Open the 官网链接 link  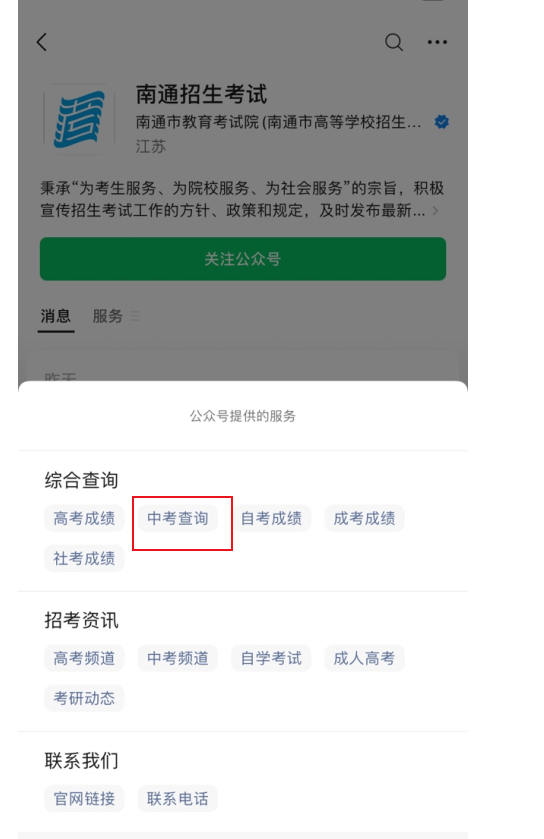[x=84, y=798]
